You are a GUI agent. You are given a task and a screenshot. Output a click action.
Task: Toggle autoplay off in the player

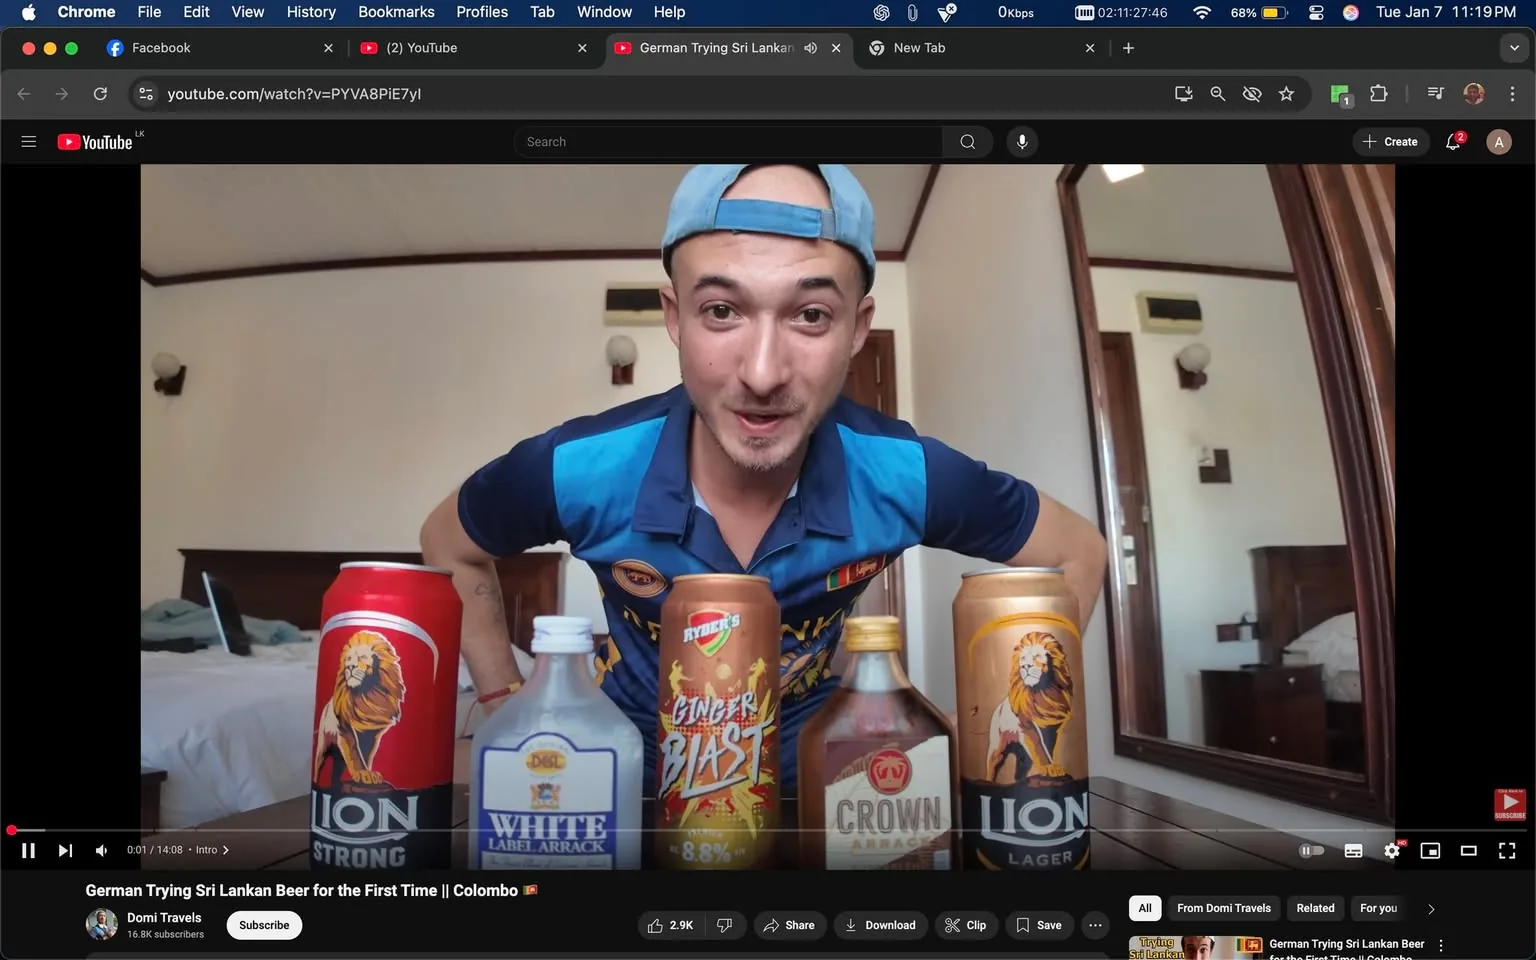pyautogui.click(x=1311, y=850)
